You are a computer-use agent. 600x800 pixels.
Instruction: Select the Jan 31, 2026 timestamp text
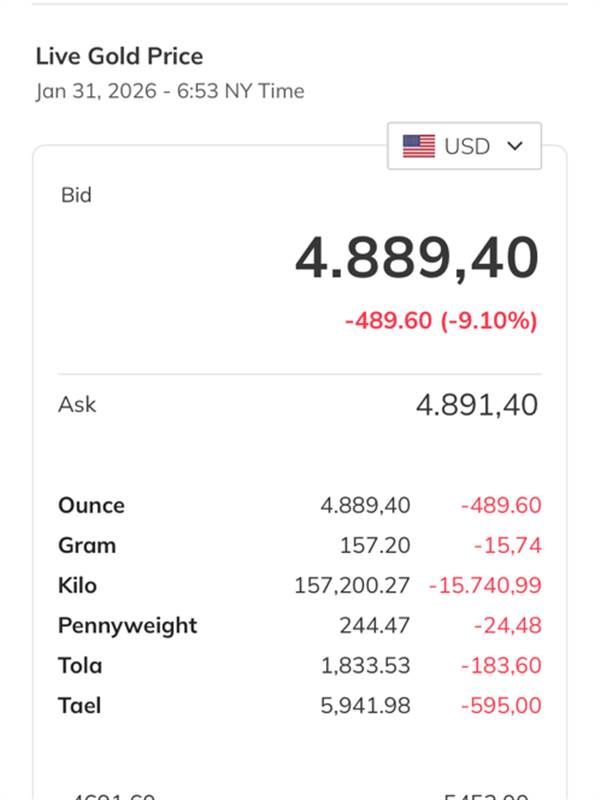170,91
